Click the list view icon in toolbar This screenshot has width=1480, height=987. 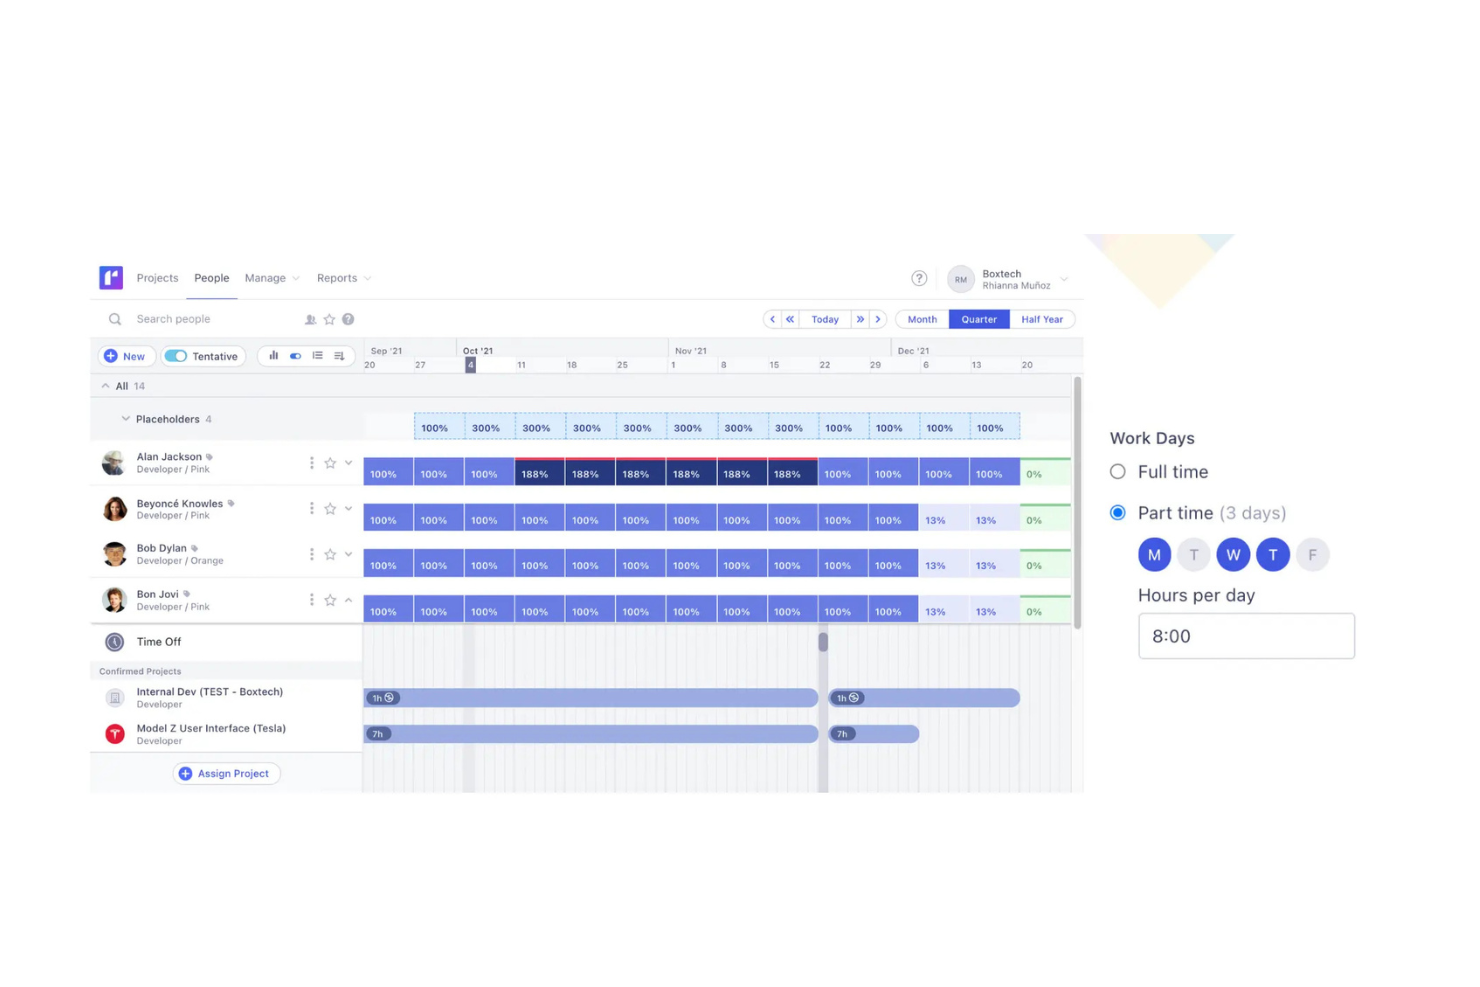[x=317, y=355]
